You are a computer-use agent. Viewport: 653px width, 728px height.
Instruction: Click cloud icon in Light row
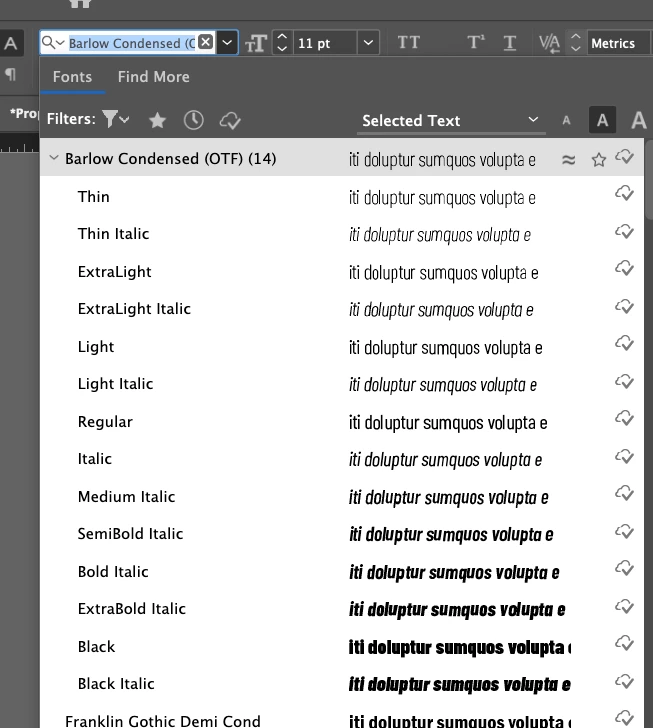click(625, 343)
